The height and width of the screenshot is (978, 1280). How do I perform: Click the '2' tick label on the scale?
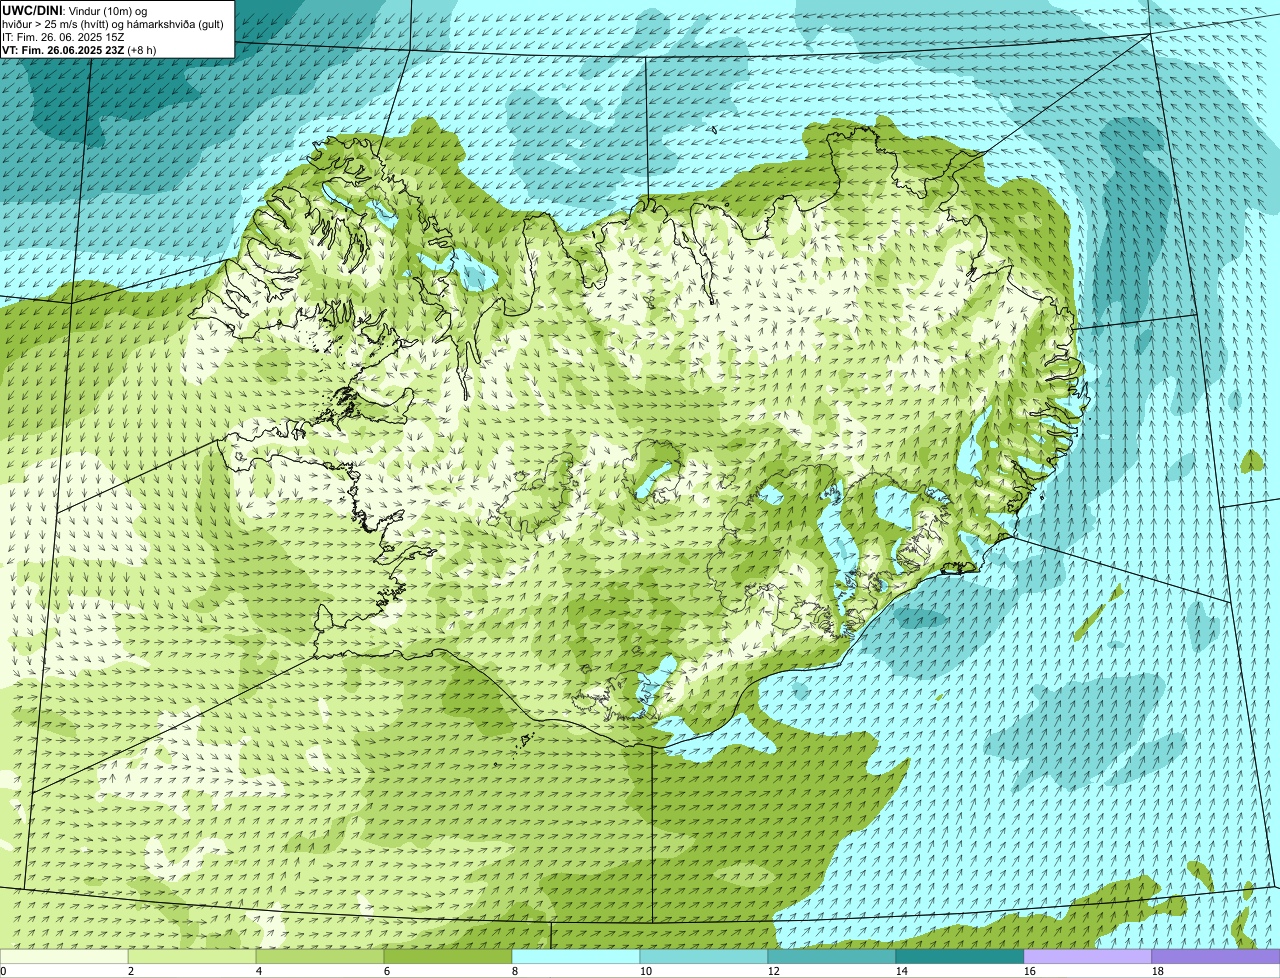click(x=131, y=971)
